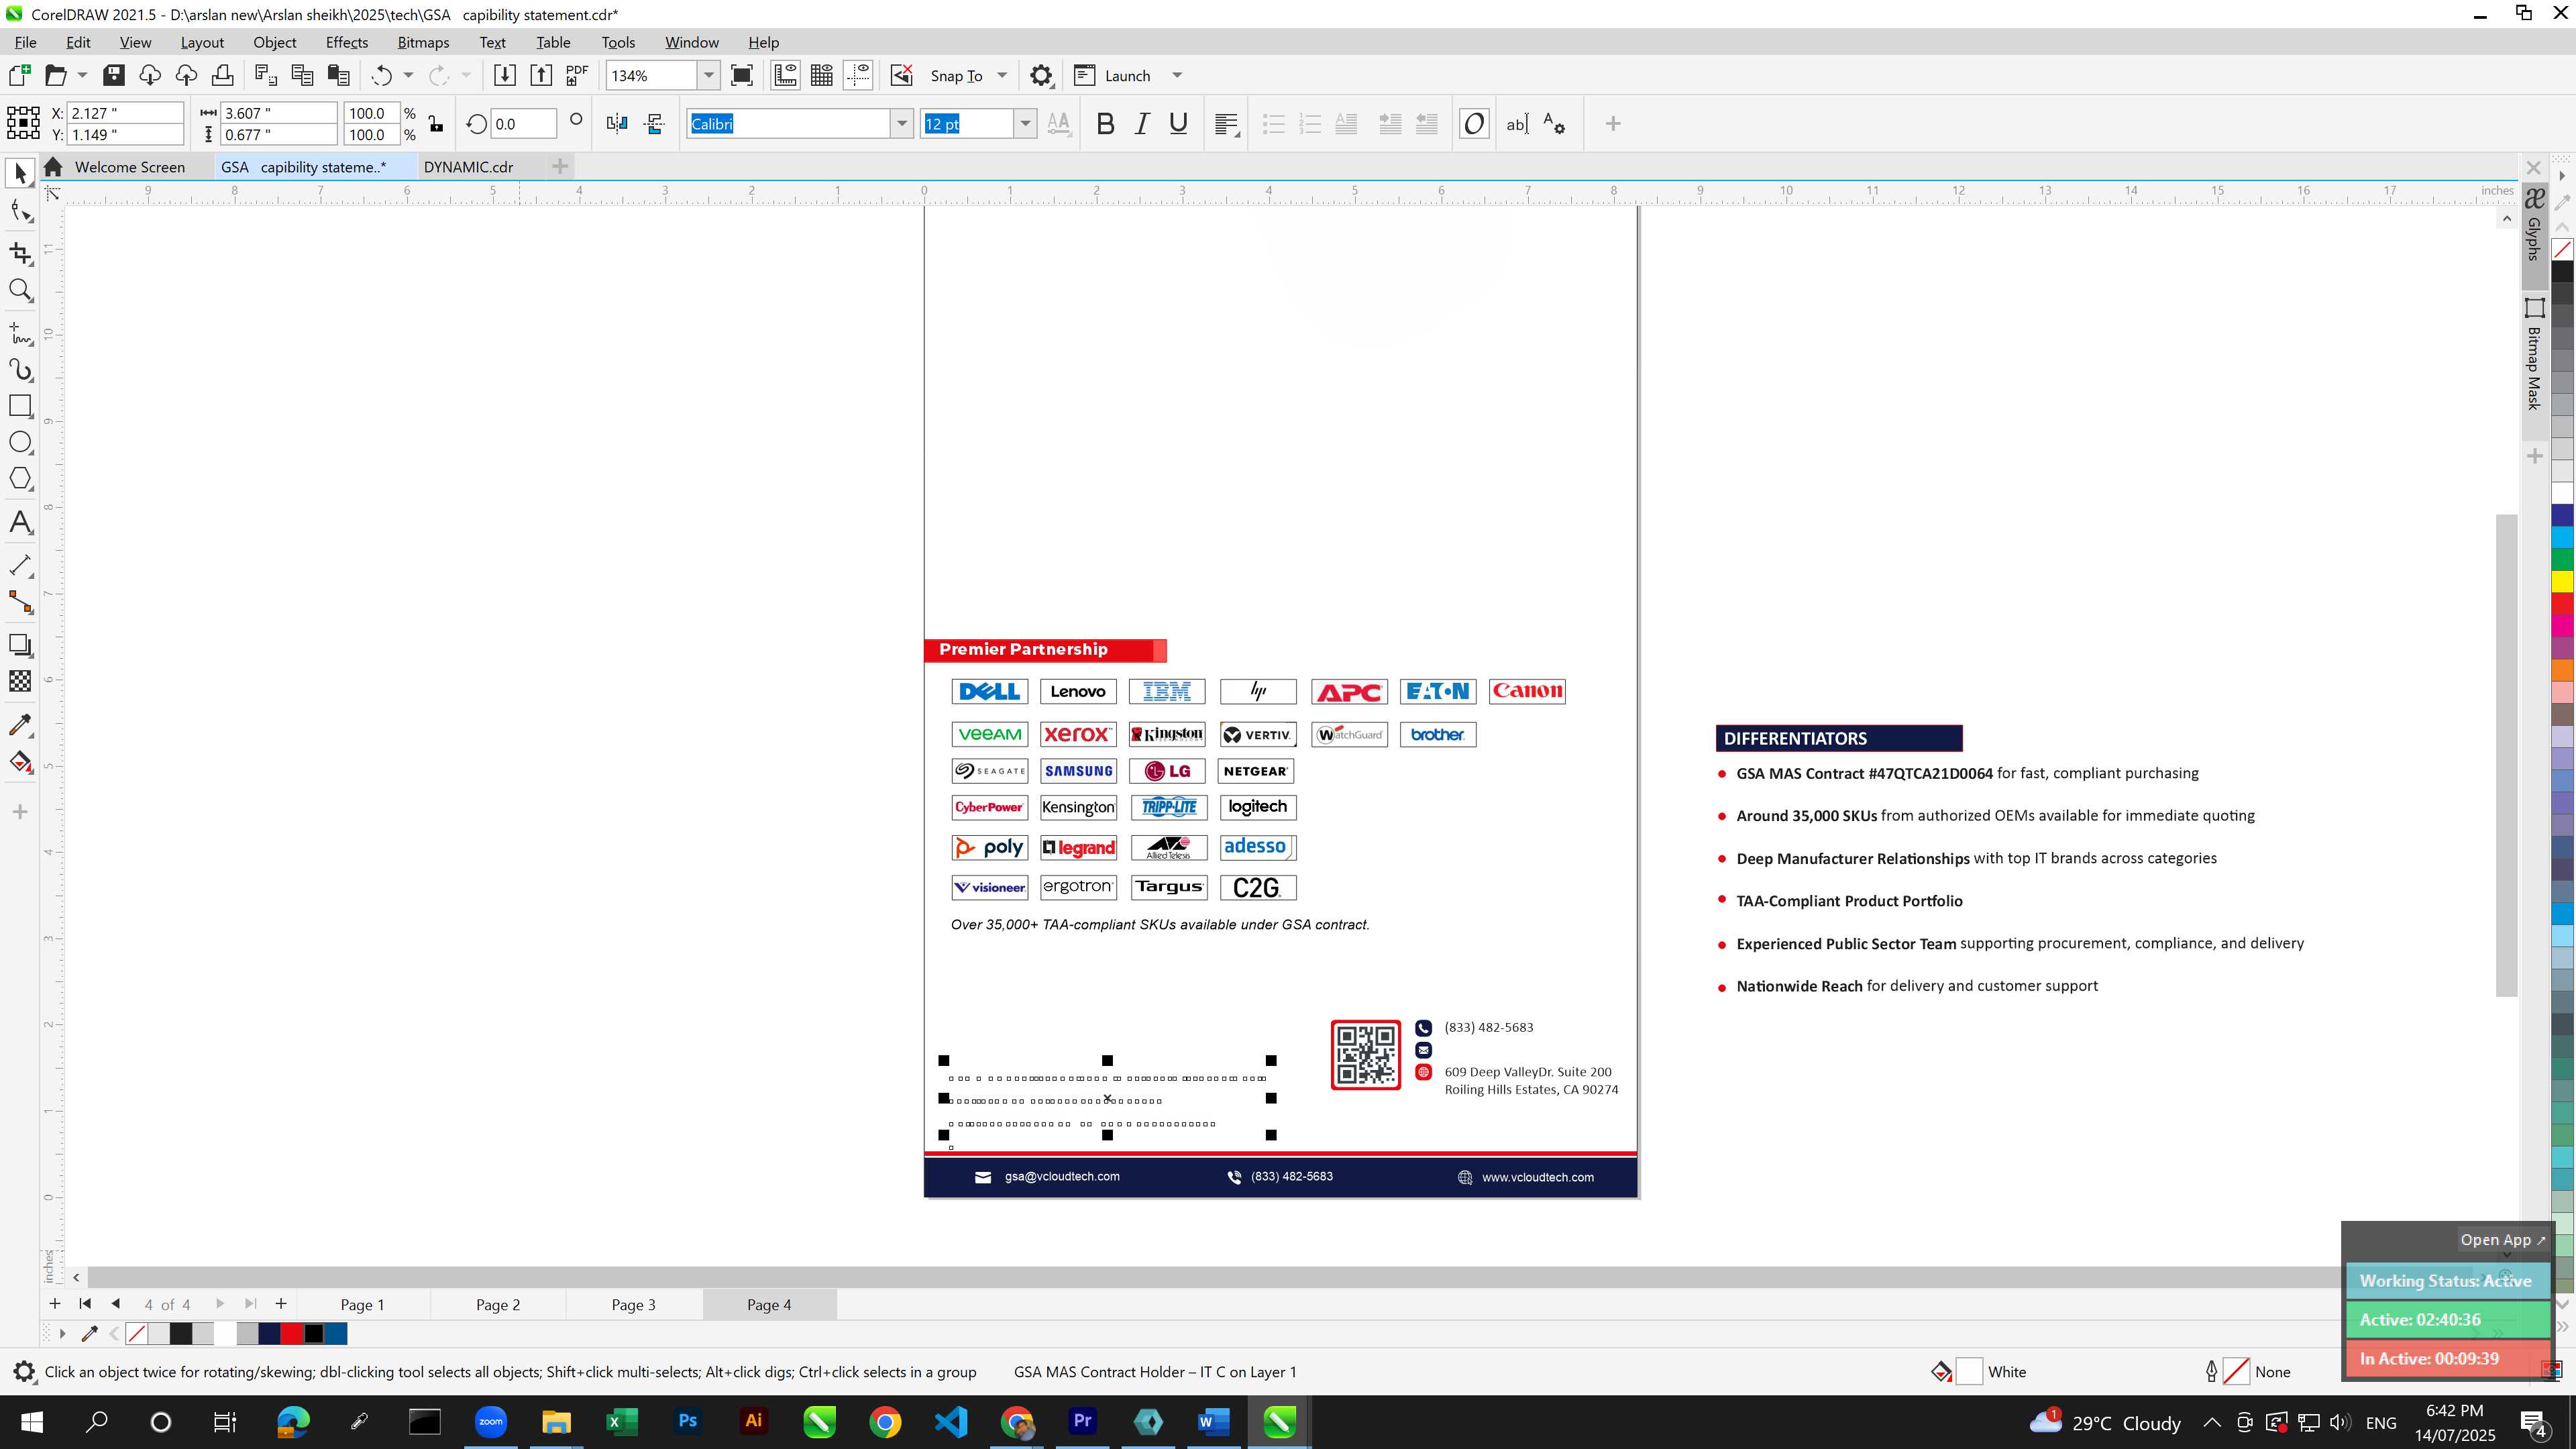Create a new document
Viewport: 2576px width, 1449px height.
coord(19,75)
